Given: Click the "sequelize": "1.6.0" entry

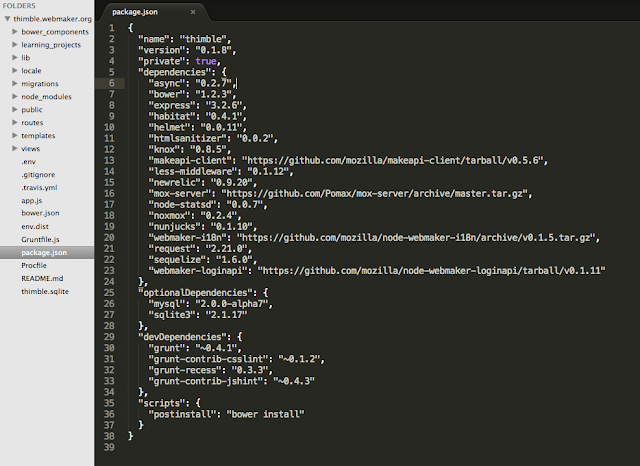Looking at the screenshot, I should coord(202,260).
